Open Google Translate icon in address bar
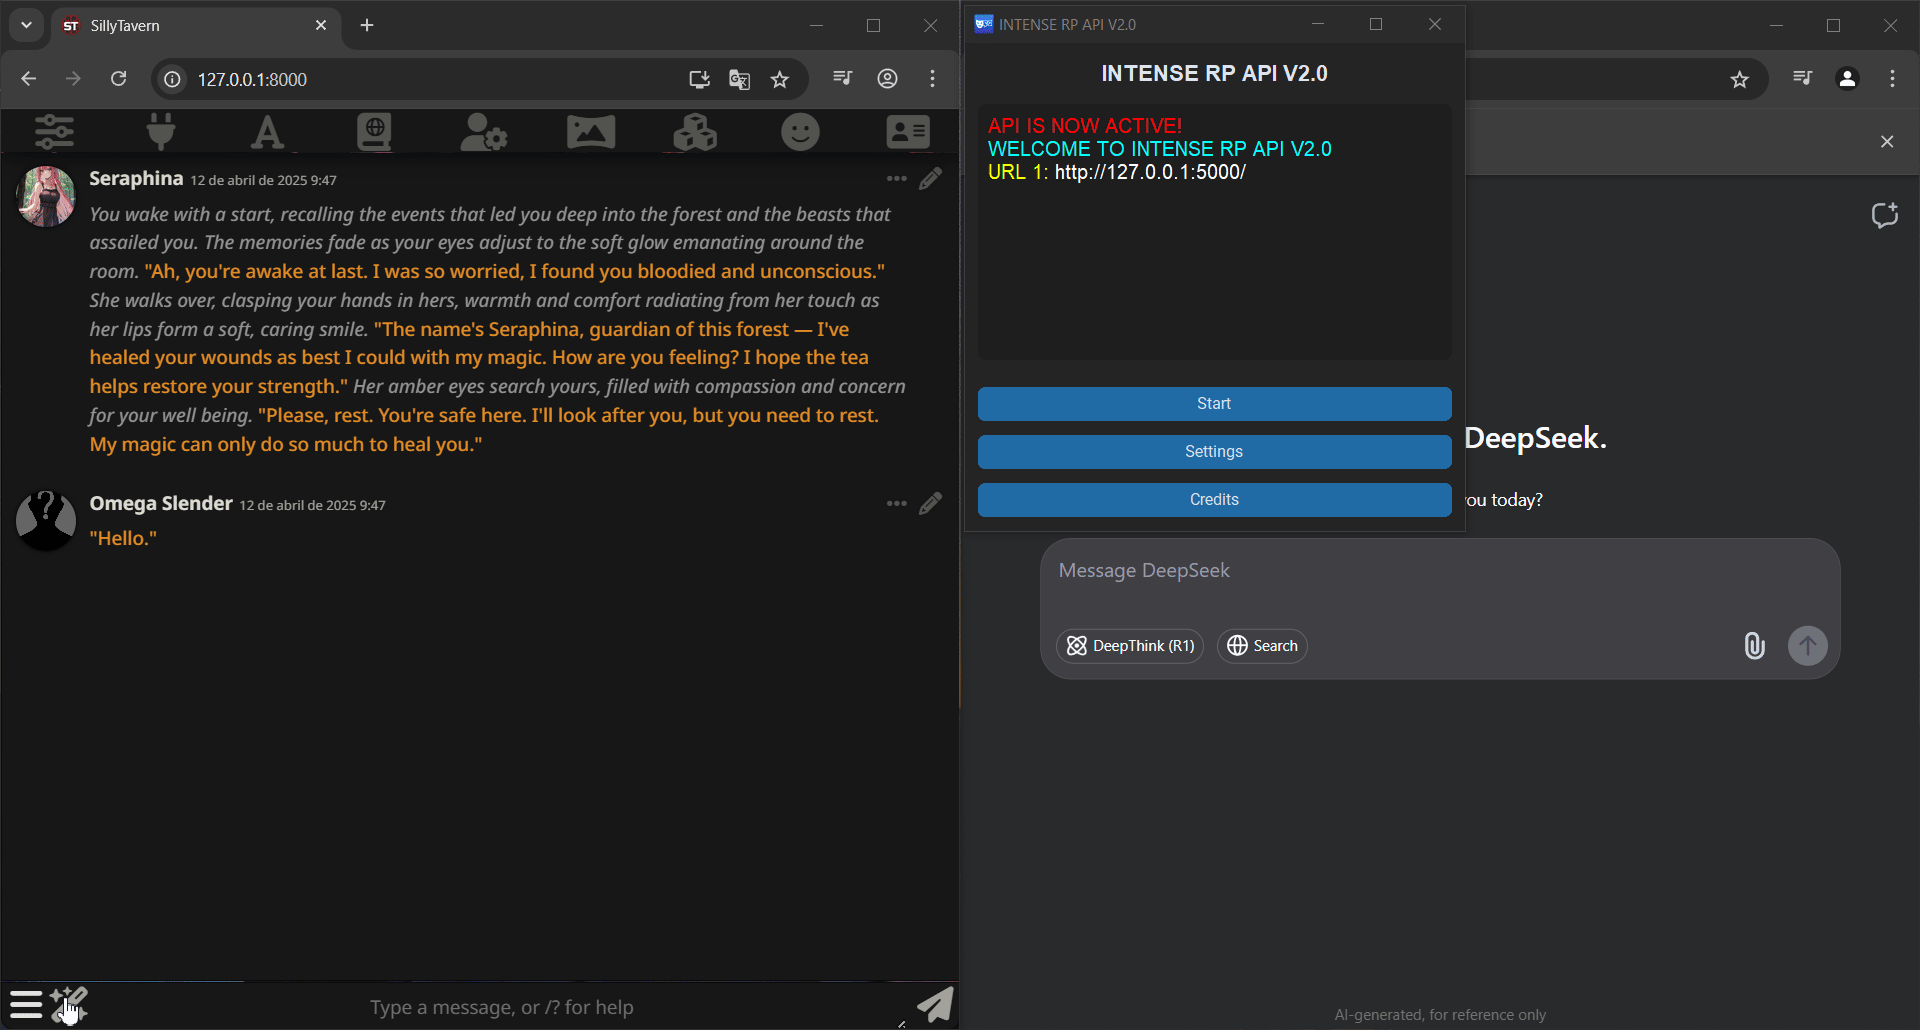Viewport: 1920px width, 1030px height. pos(739,79)
